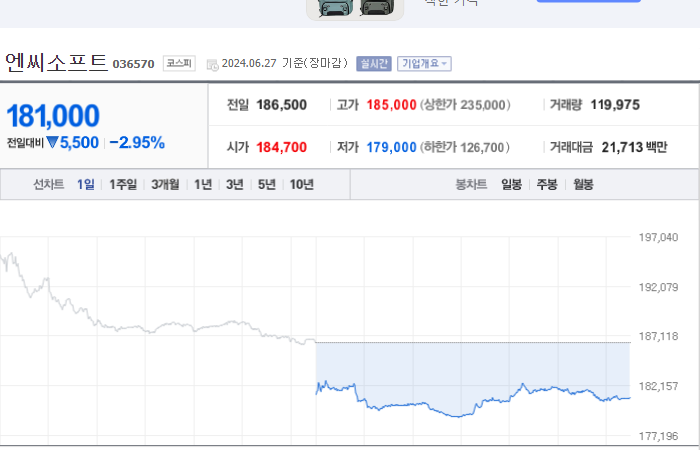The height and width of the screenshot is (450, 700).
Task: Click the down arrow change icon
Action: pyautogui.click(x=52, y=142)
